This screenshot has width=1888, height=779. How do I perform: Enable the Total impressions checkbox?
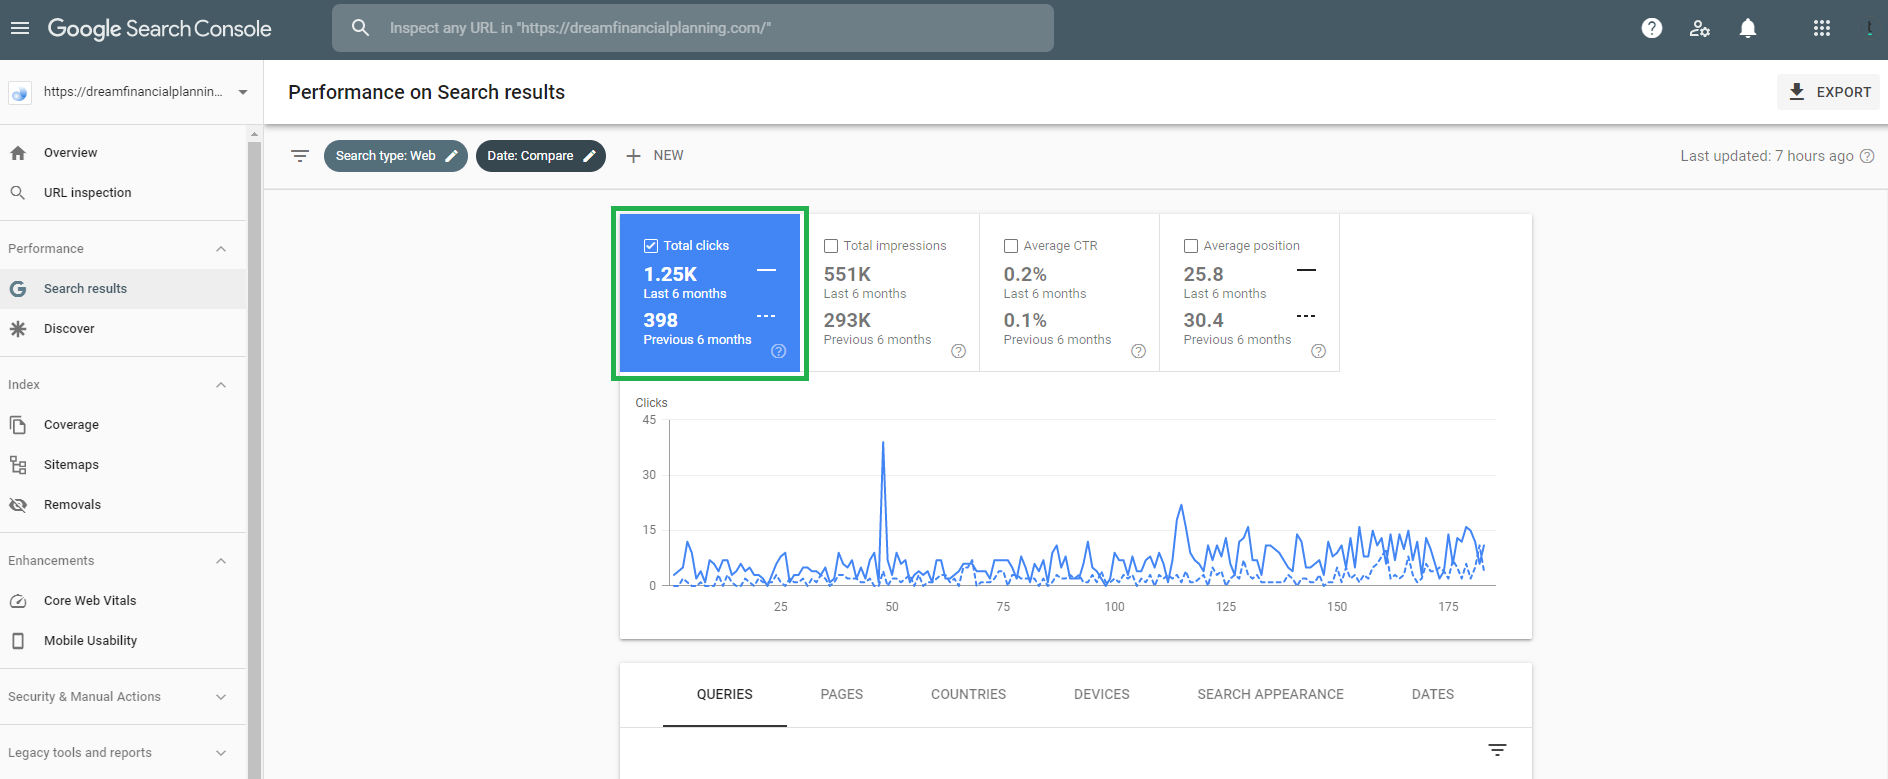(x=831, y=246)
